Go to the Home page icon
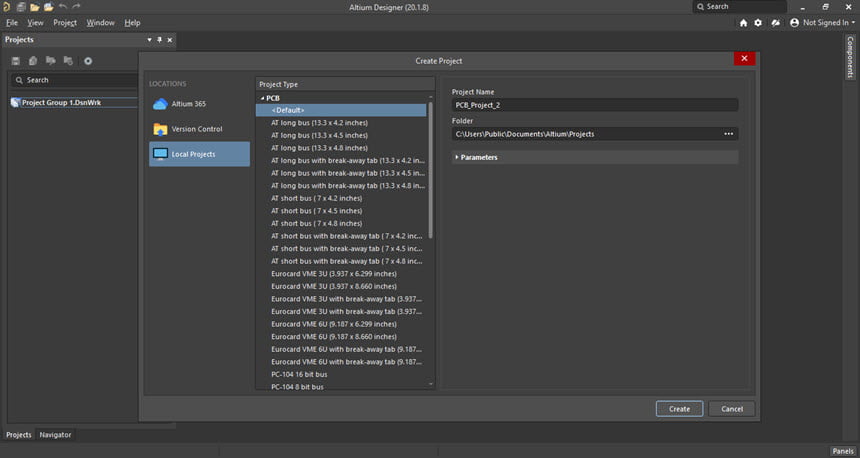 click(743, 22)
